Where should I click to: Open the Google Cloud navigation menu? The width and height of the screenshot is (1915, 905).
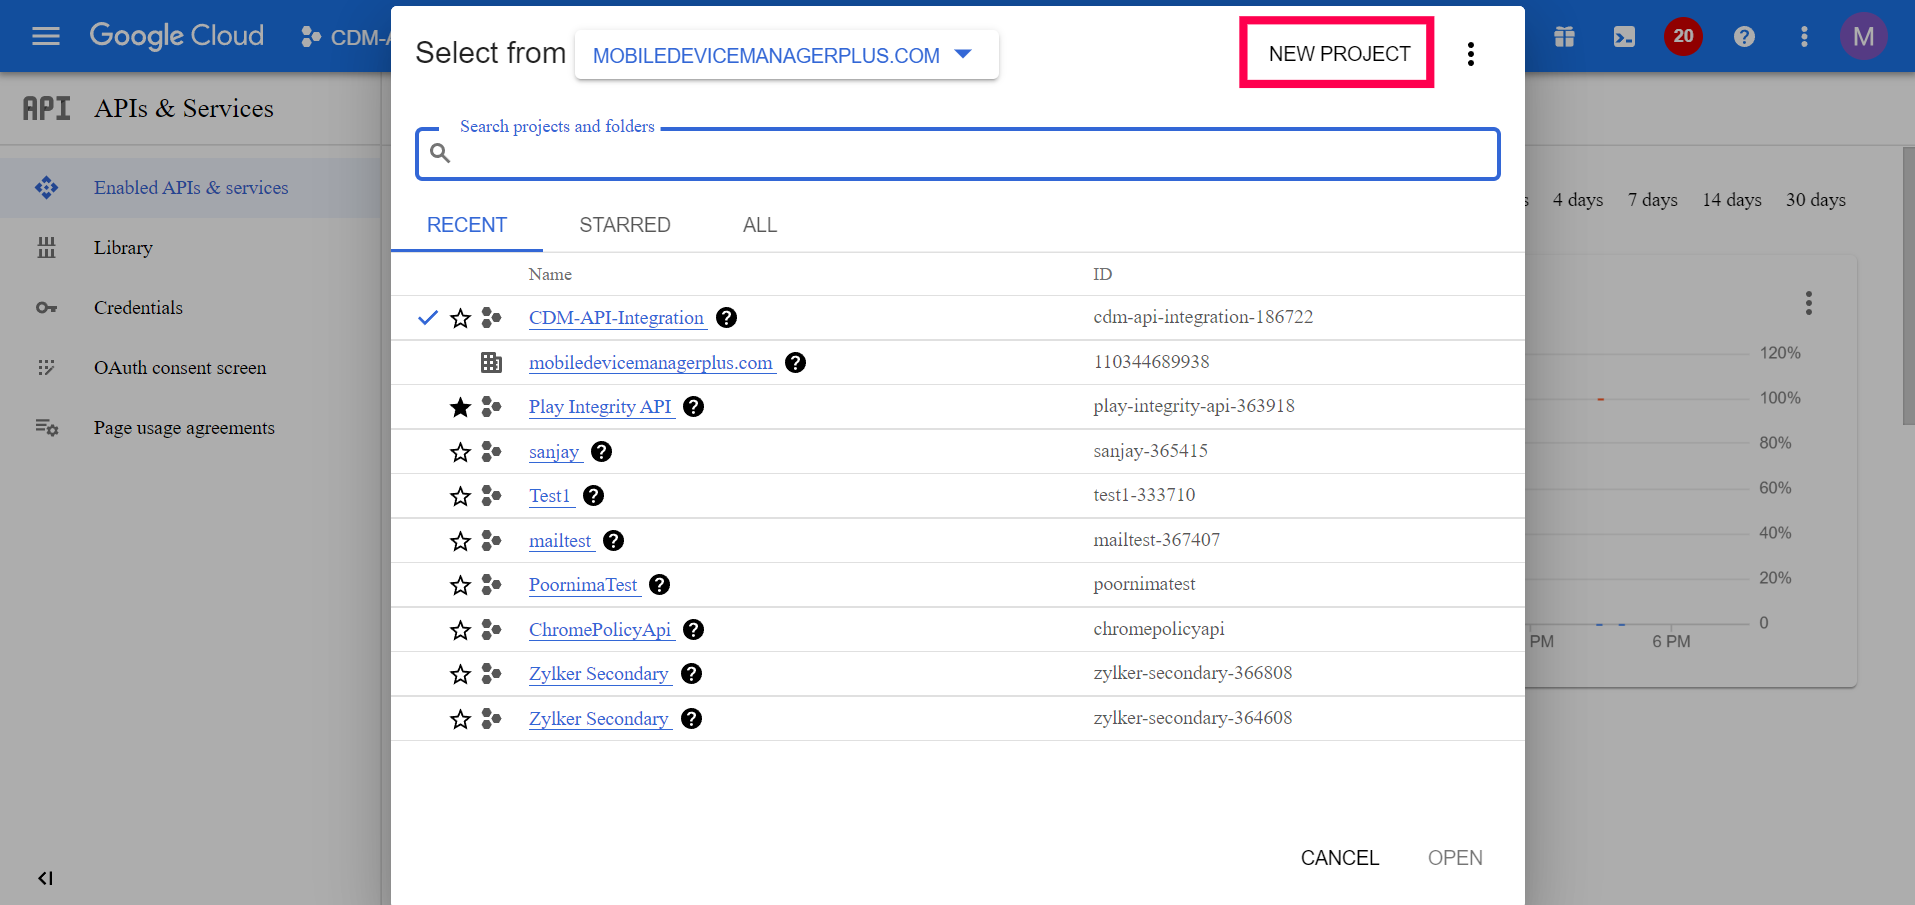pos(46,37)
